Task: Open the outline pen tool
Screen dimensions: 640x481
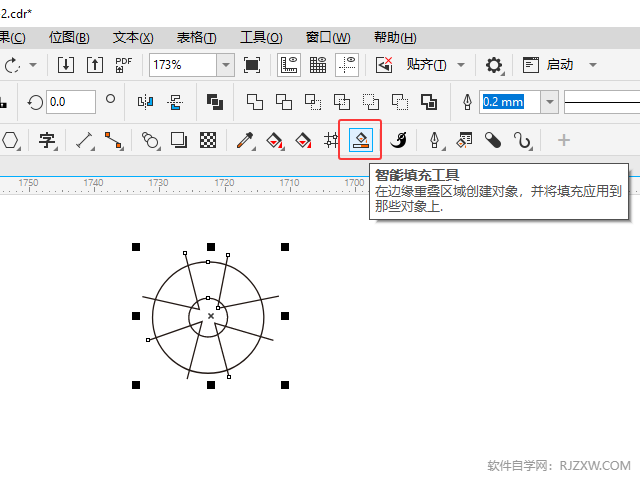Action: (436, 141)
